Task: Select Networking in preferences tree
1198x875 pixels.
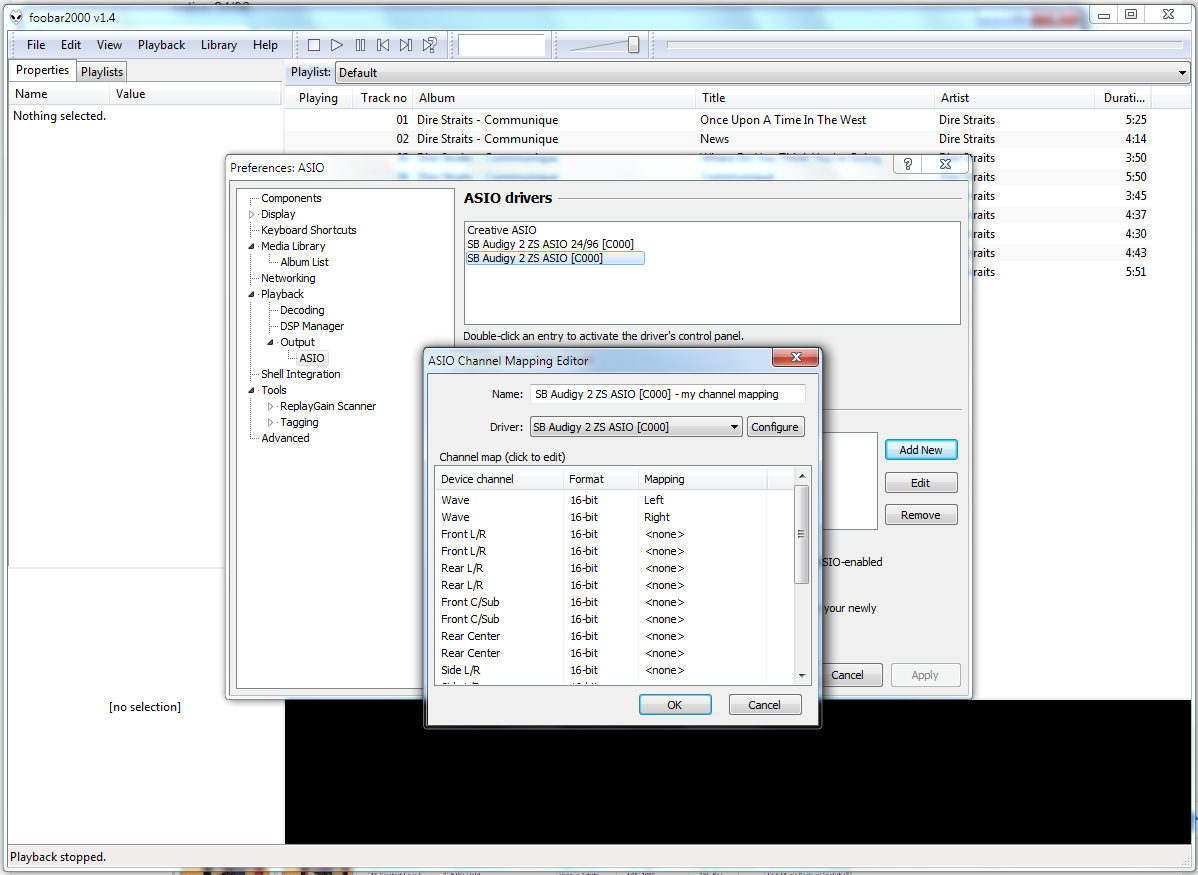Action: 288,278
